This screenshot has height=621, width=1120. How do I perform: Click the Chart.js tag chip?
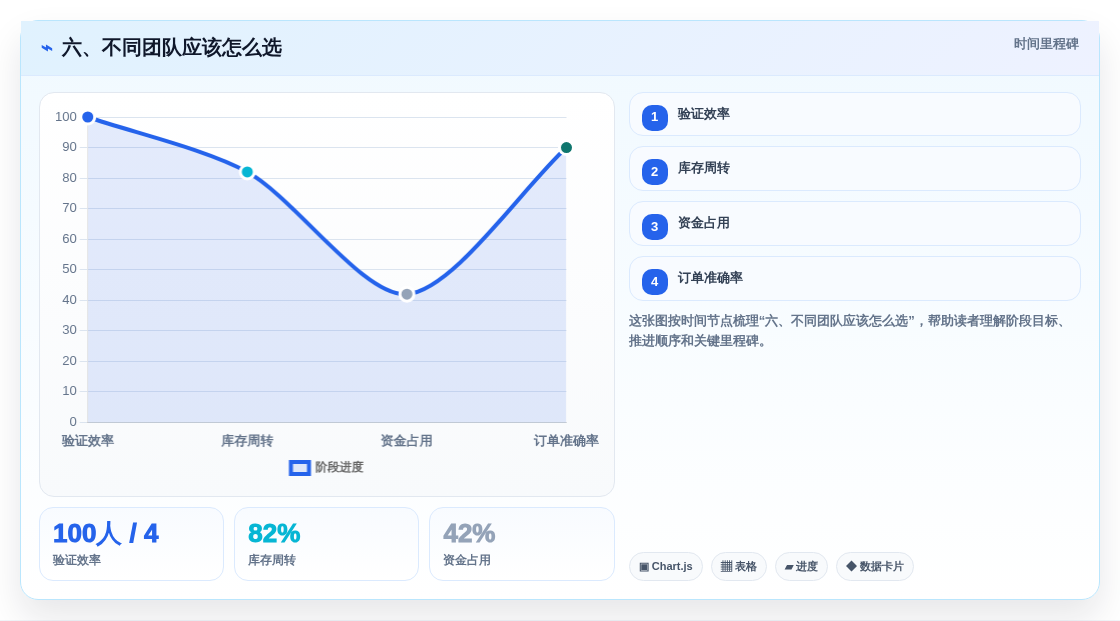[x=666, y=567]
